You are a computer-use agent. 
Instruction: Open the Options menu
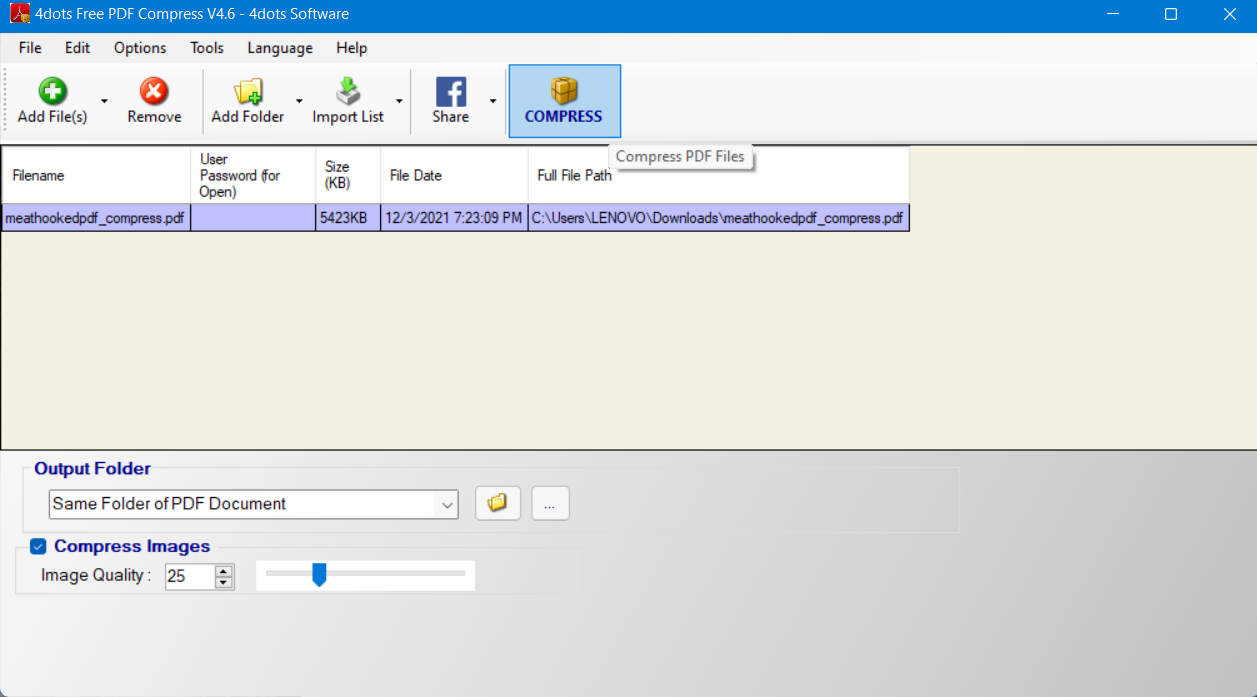(140, 48)
